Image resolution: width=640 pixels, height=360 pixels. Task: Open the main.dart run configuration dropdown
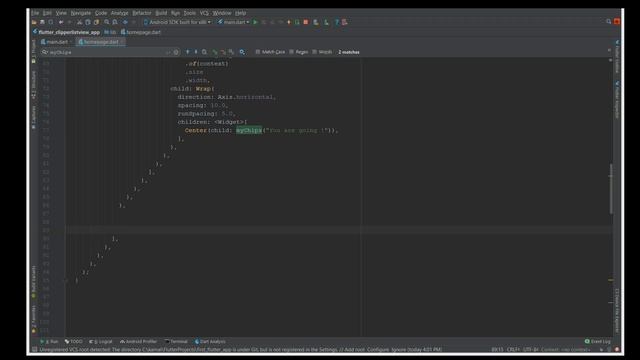pos(233,22)
